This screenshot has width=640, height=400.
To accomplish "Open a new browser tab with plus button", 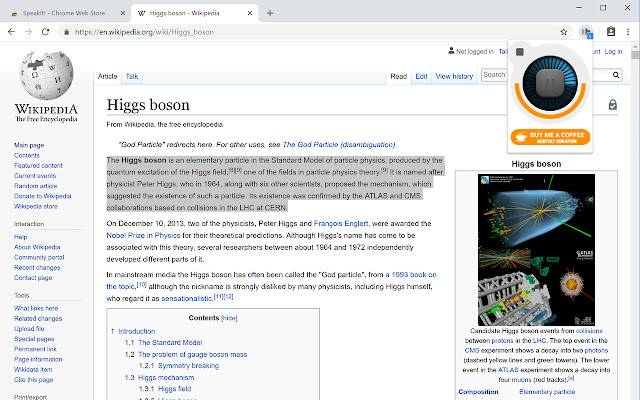I will click(x=270, y=13).
